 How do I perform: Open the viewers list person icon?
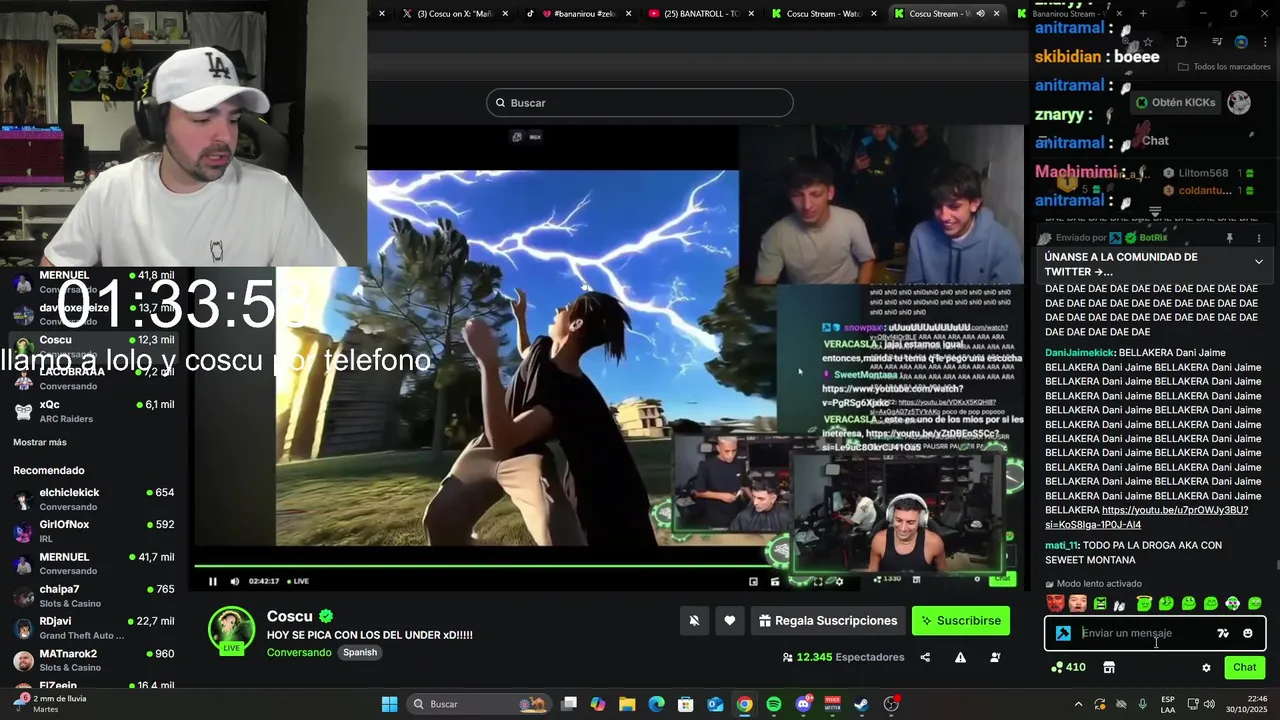pos(995,657)
